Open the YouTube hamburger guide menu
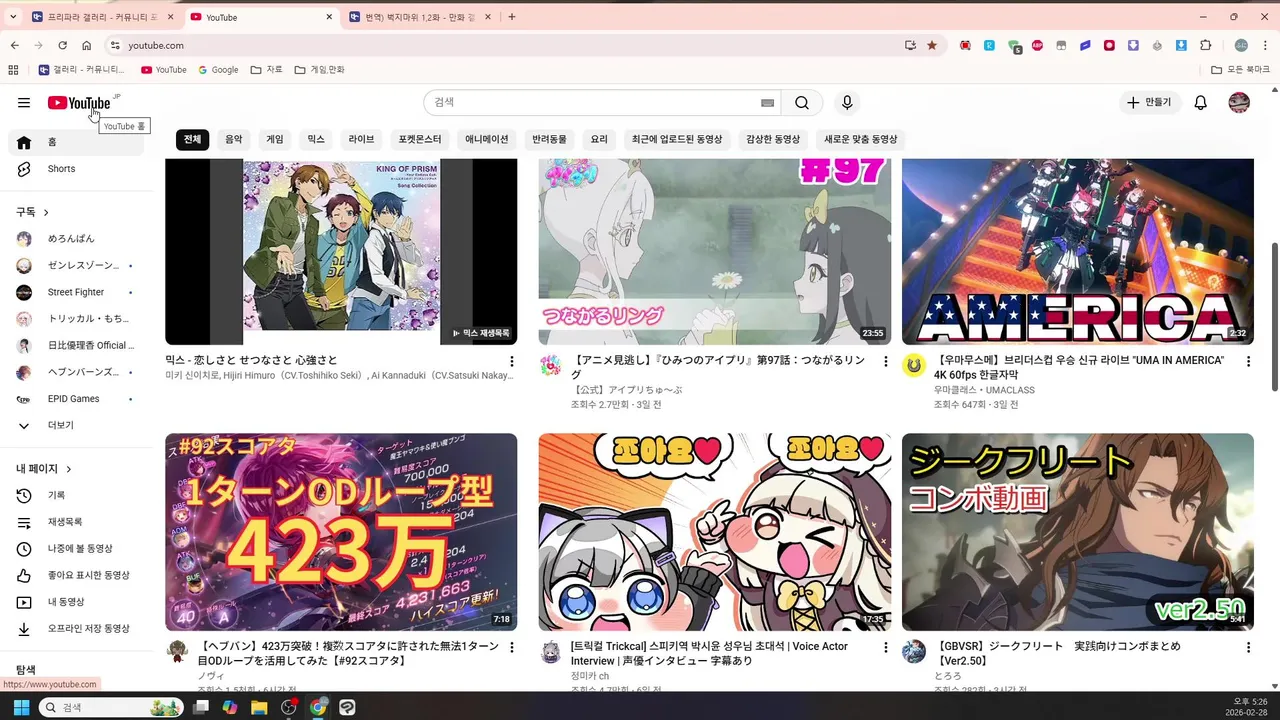 tap(23, 103)
